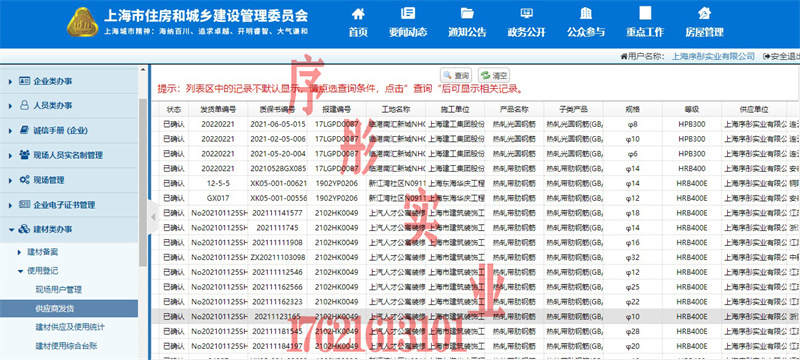Select the cell 2021-02-05-006

tap(278, 139)
